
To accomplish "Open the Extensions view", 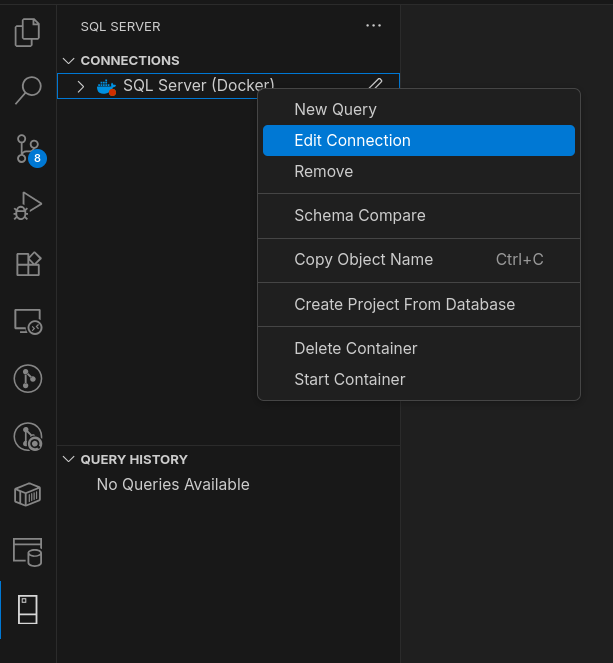I will [x=28, y=264].
